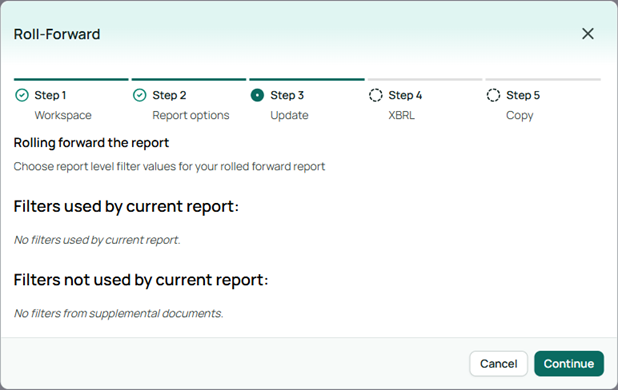
Task: Select the Step 3 label
Action: click(x=287, y=95)
